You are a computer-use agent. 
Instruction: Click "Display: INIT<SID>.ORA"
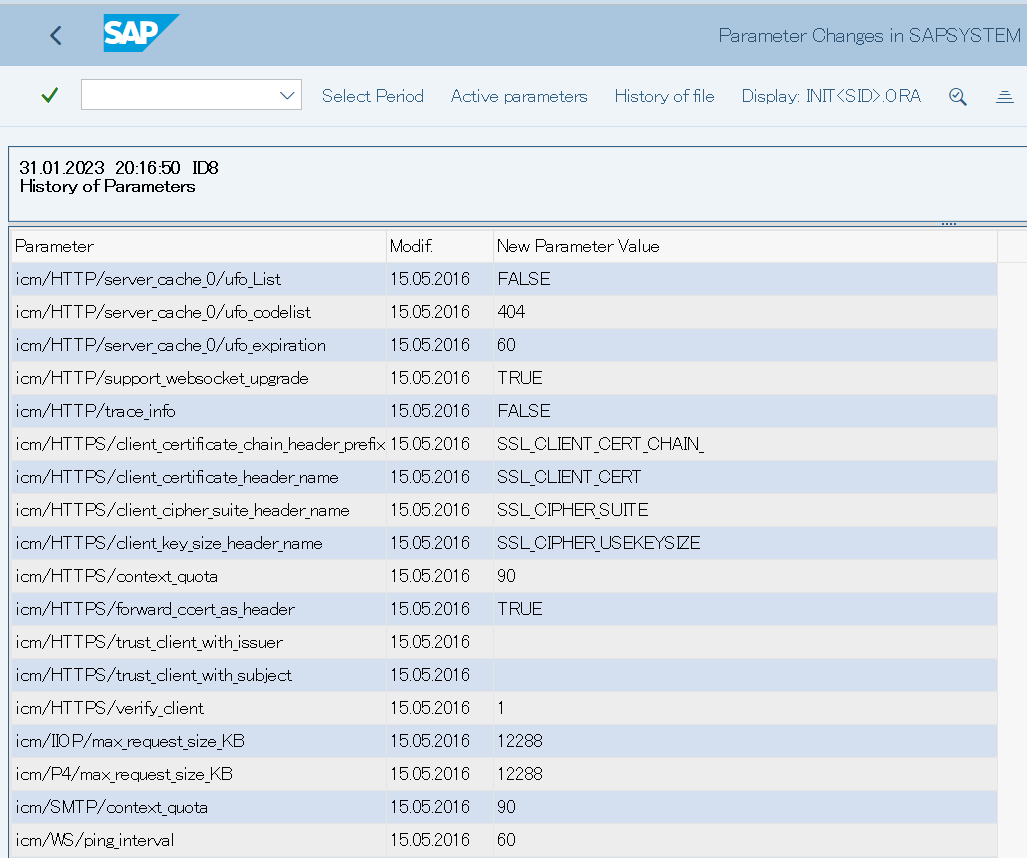830,96
